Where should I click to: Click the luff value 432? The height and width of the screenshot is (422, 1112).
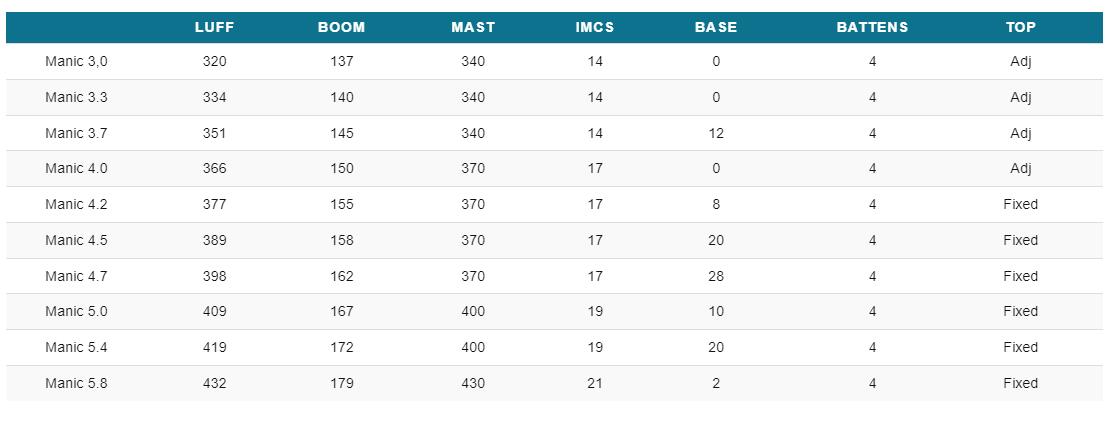[214, 383]
